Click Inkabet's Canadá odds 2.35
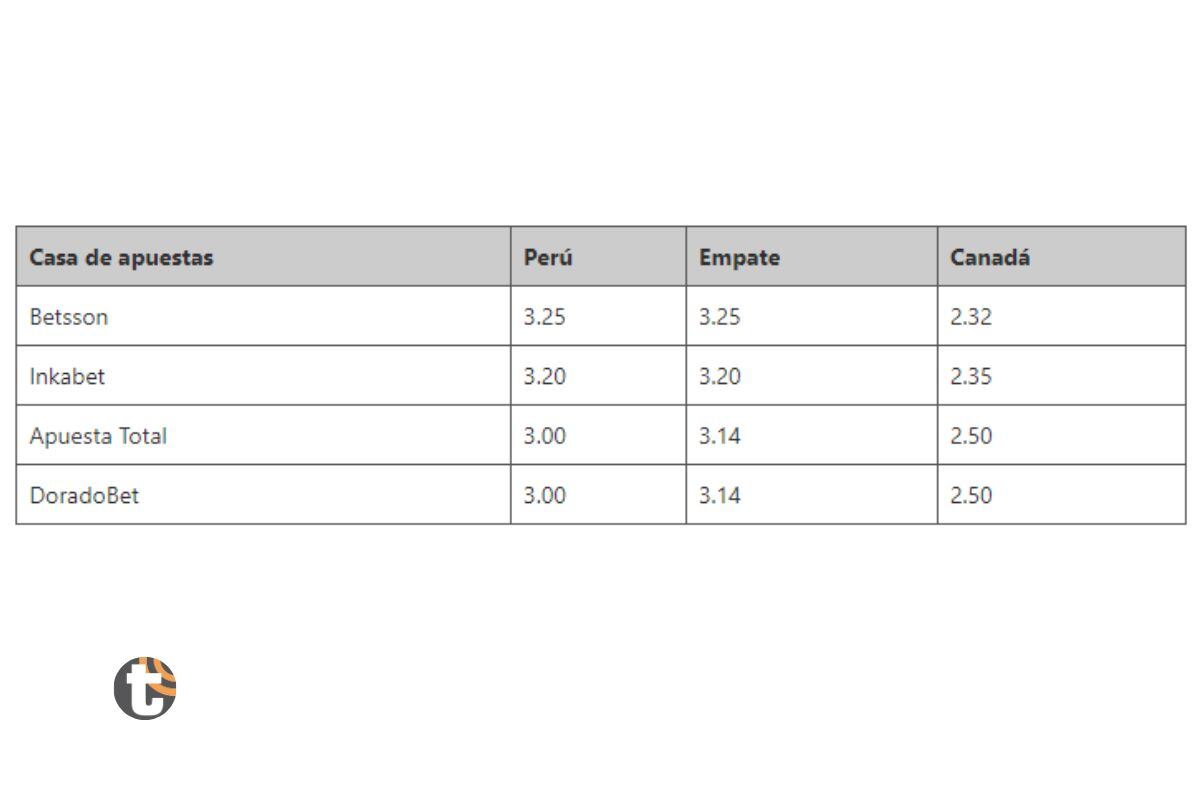Image resolution: width=1200 pixels, height=800 pixels. pos(971,377)
